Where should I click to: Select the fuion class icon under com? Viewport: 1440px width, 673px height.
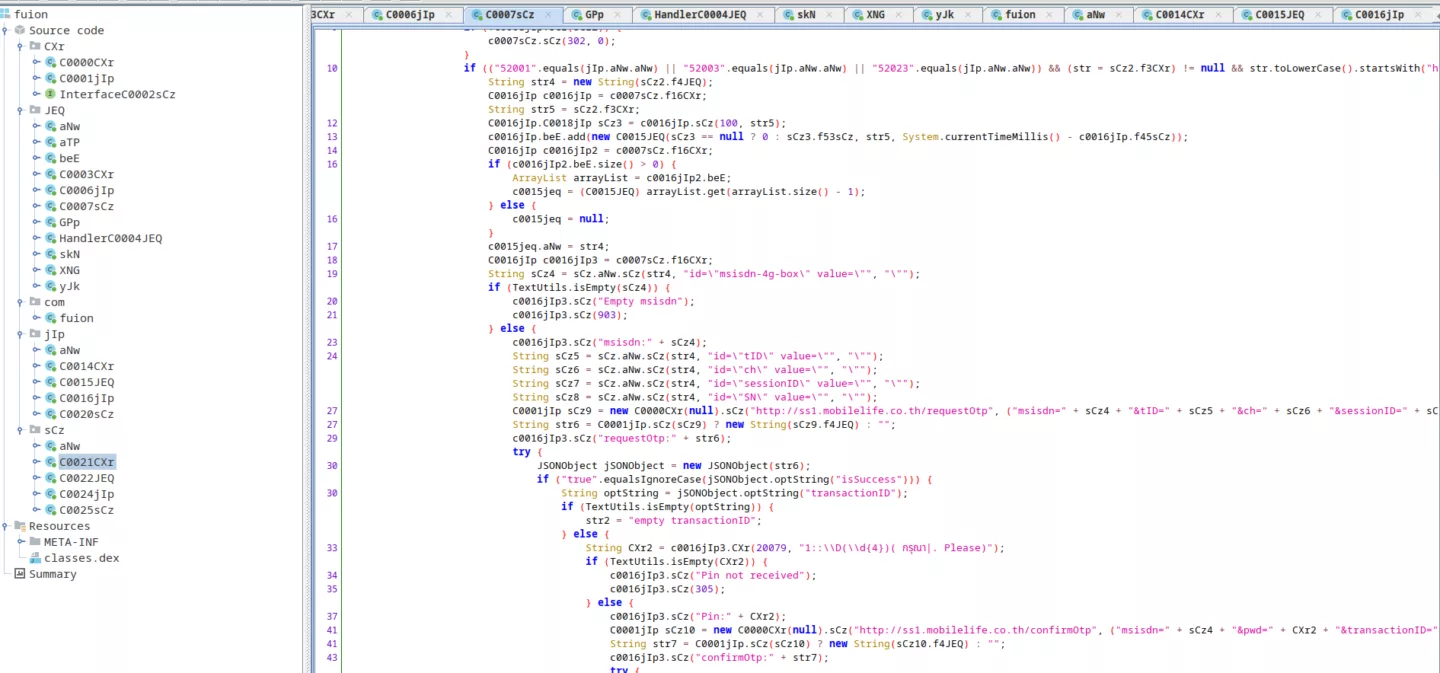[x=50, y=318]
